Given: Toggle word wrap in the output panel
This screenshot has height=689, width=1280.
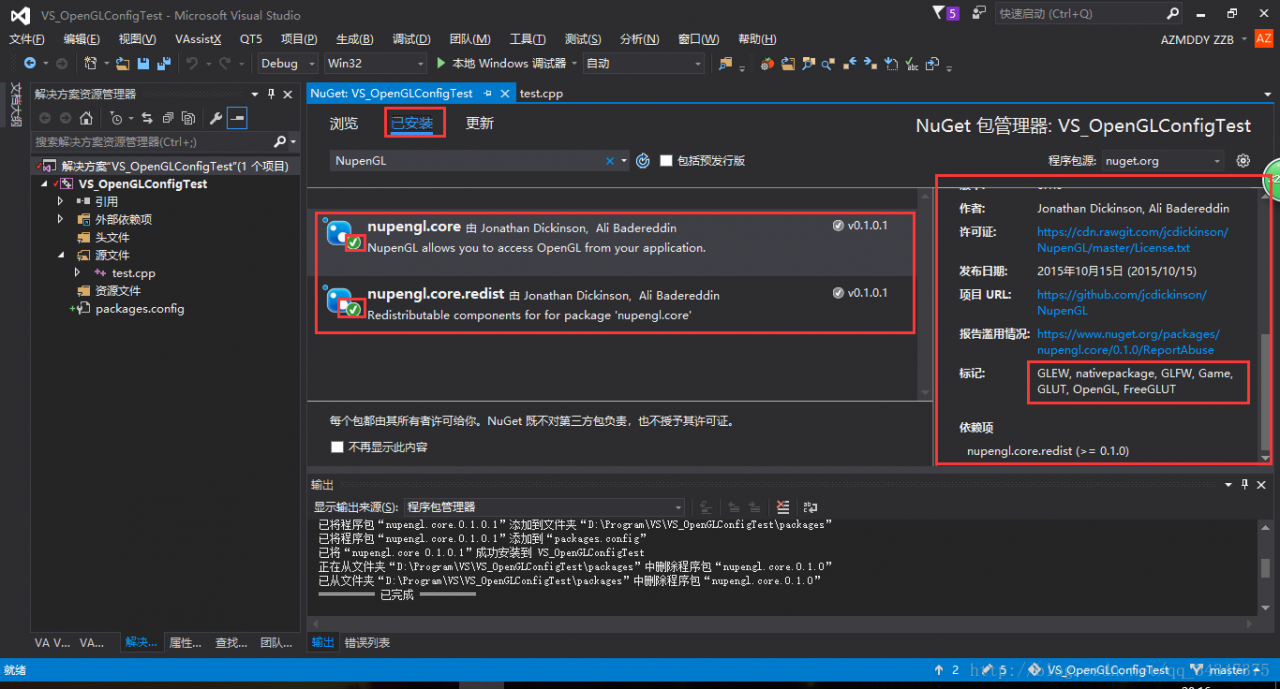Looking at the screenshot, I should click(x=810, y=507).
